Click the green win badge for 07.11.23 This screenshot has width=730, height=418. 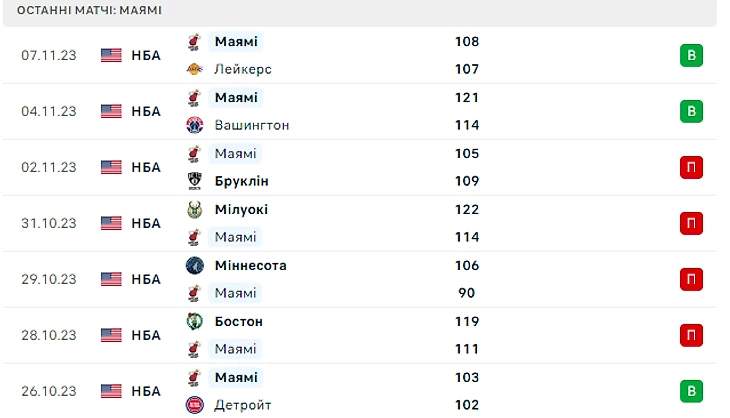tap(690, 55)
